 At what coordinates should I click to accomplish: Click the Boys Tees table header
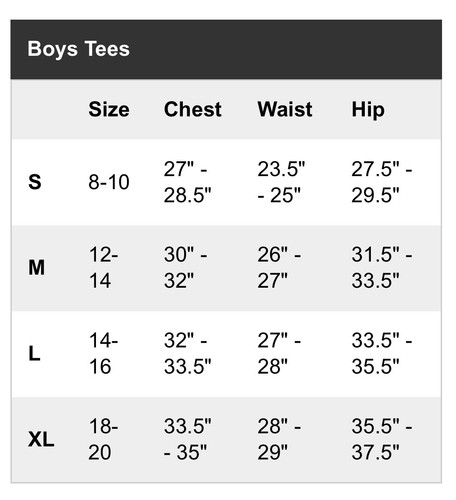(78, 49)
